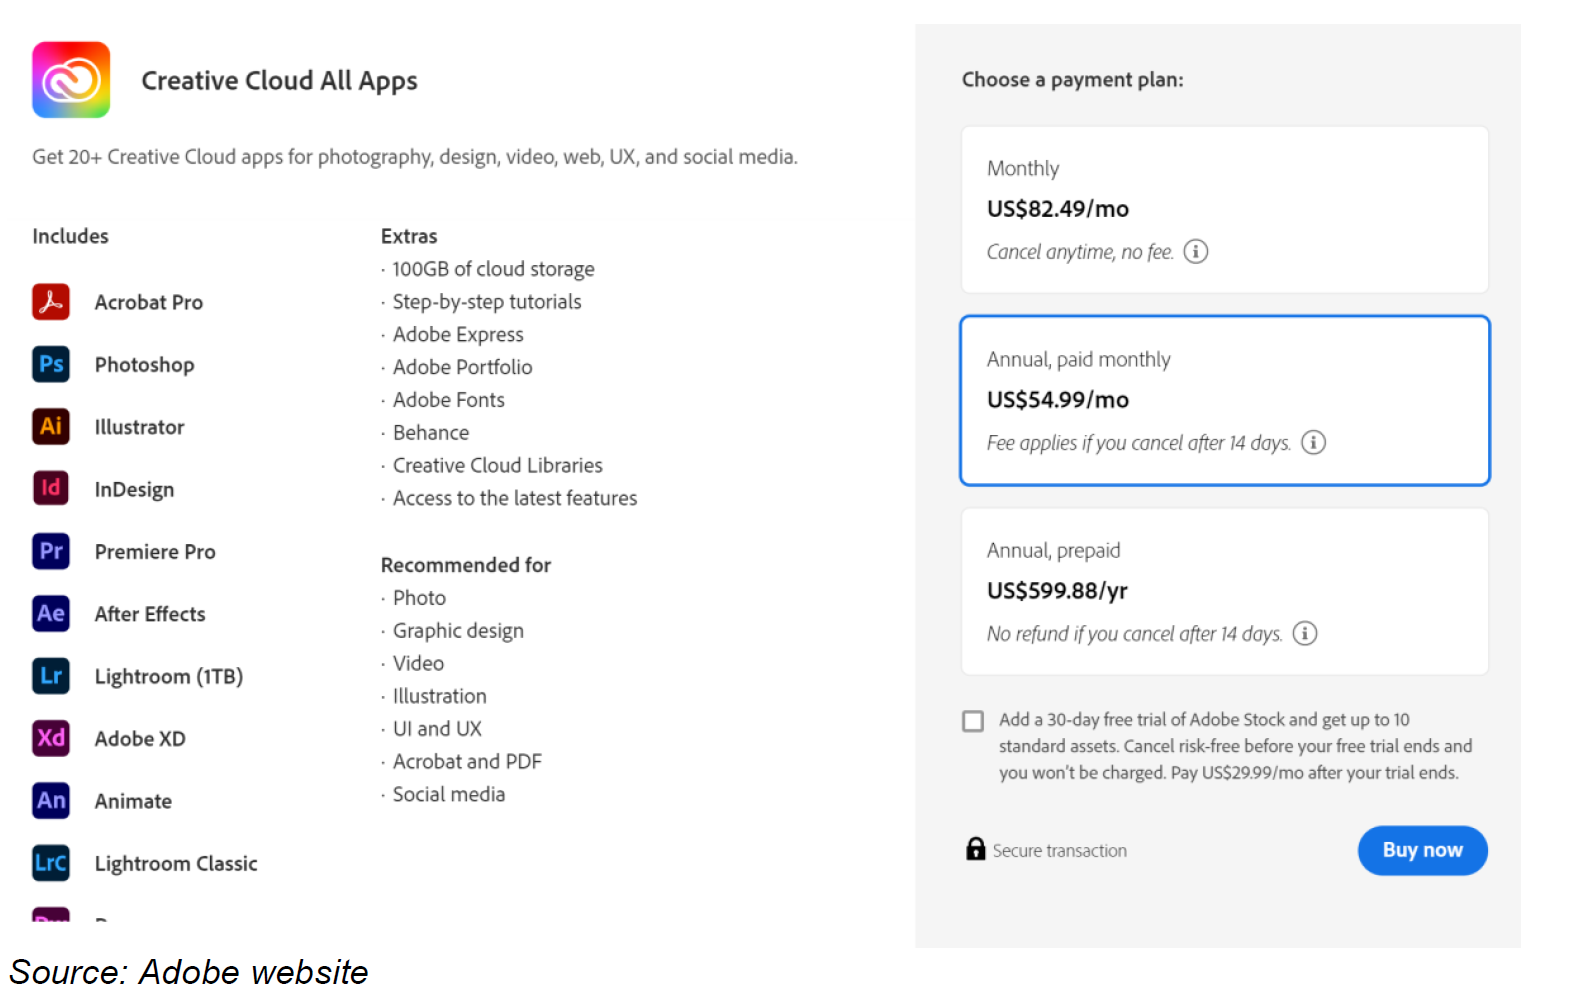Click the Photoshop Ps icon
This screenshot has width=1574, height=996.
click(x=51, y=364)
